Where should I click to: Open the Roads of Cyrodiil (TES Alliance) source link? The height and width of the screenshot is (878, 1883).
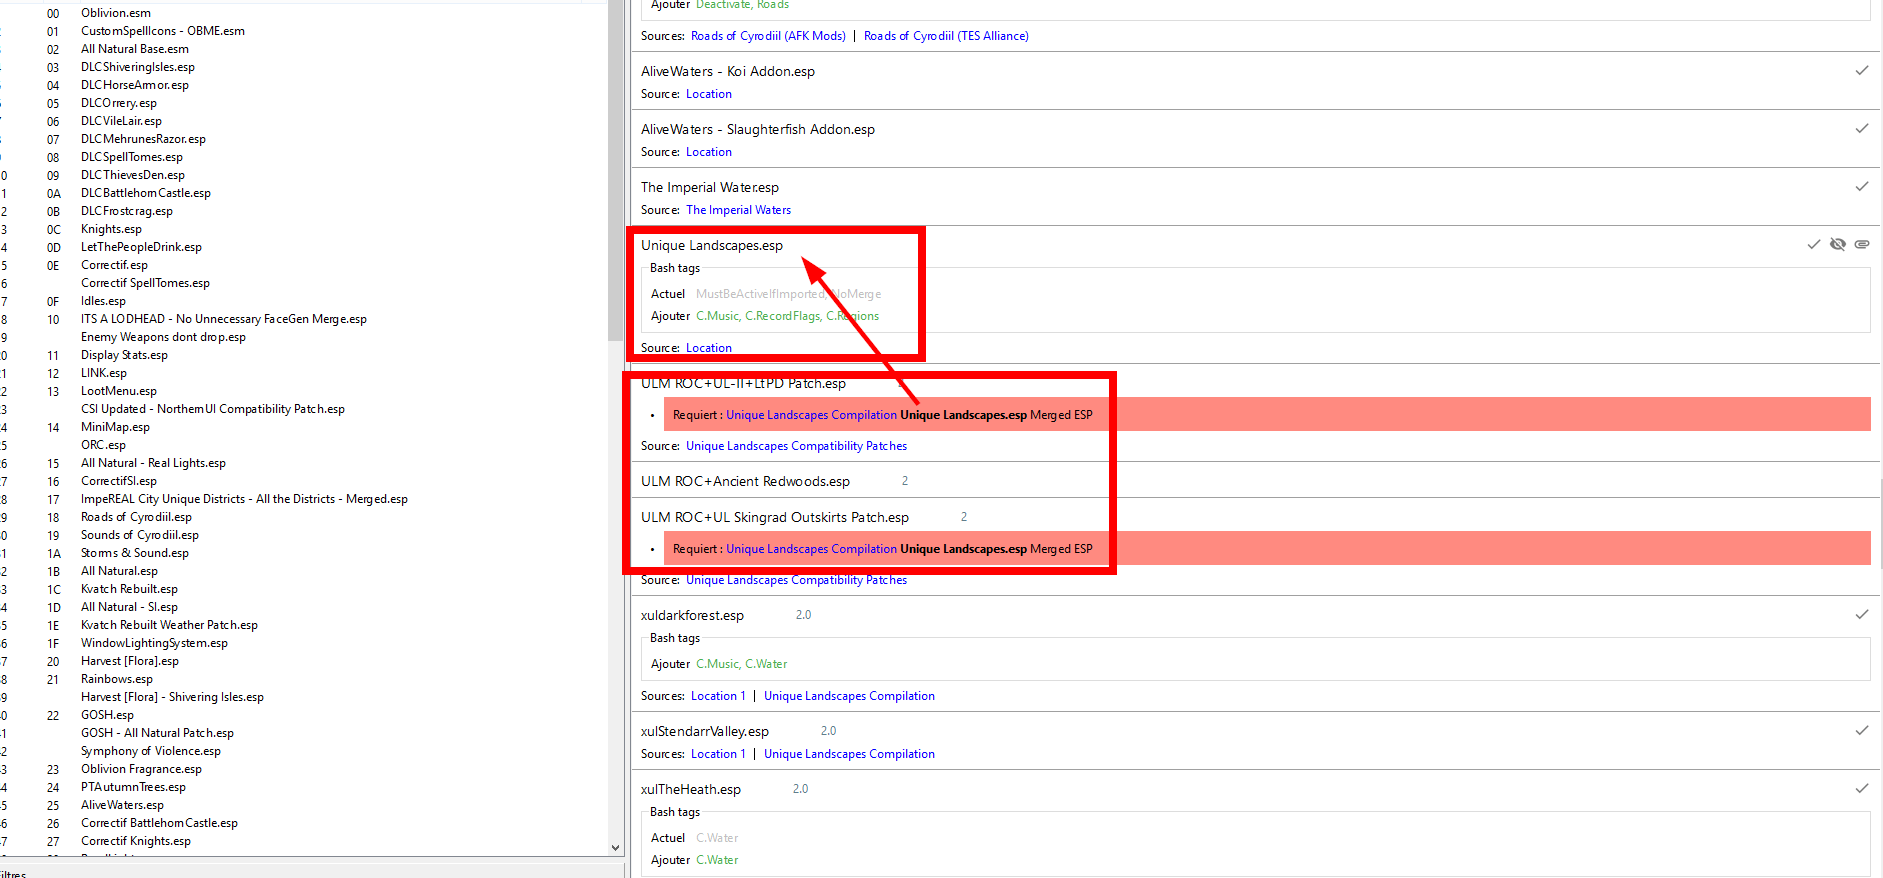click(x=946, y=36)
